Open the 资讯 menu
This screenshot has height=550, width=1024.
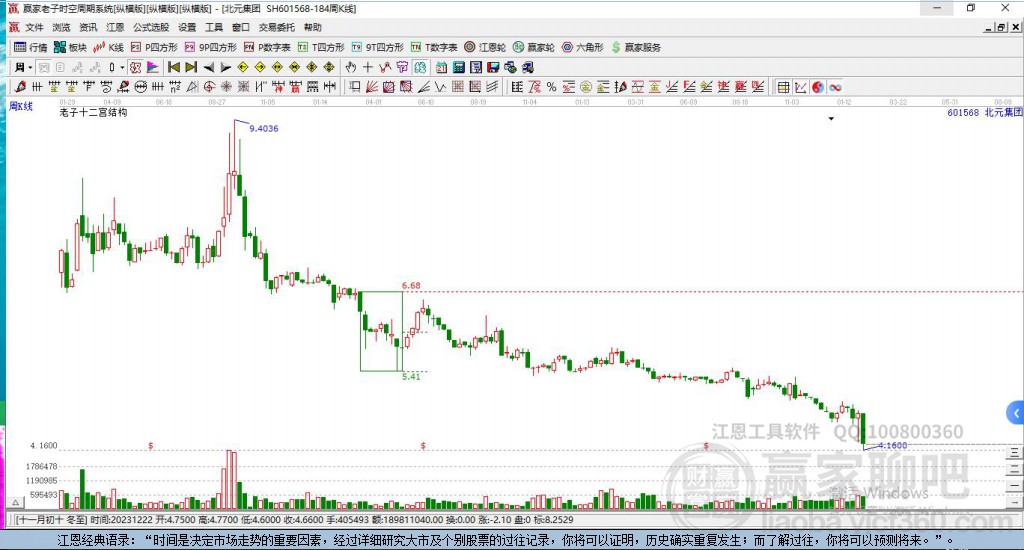[x=88, y=27]
